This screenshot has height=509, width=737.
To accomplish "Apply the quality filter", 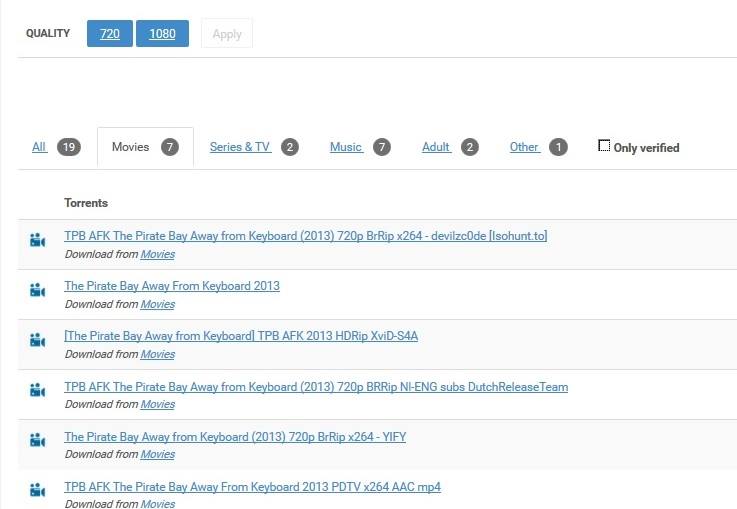I will (x=227, y=33).
